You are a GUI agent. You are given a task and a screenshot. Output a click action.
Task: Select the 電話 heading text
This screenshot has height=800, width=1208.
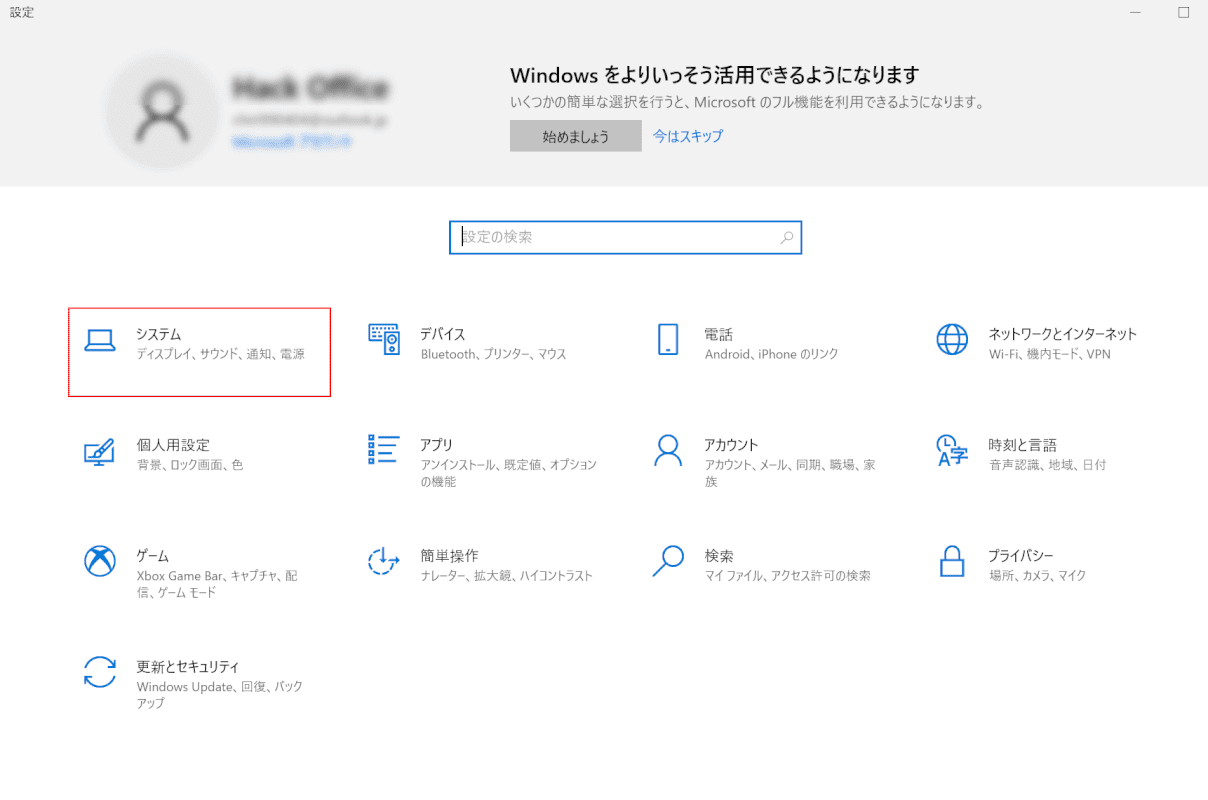(x=719, y=334)
